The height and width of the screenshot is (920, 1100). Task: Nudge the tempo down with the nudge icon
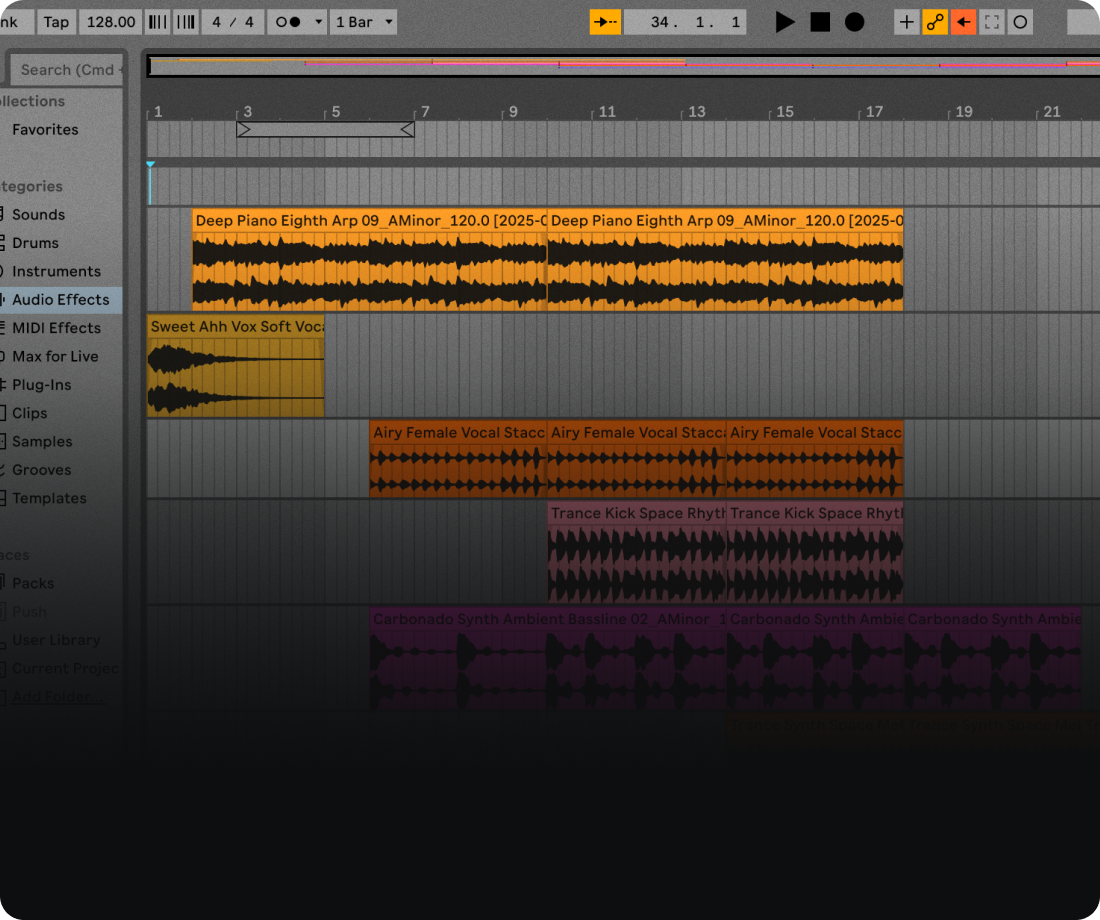(157, 21)
